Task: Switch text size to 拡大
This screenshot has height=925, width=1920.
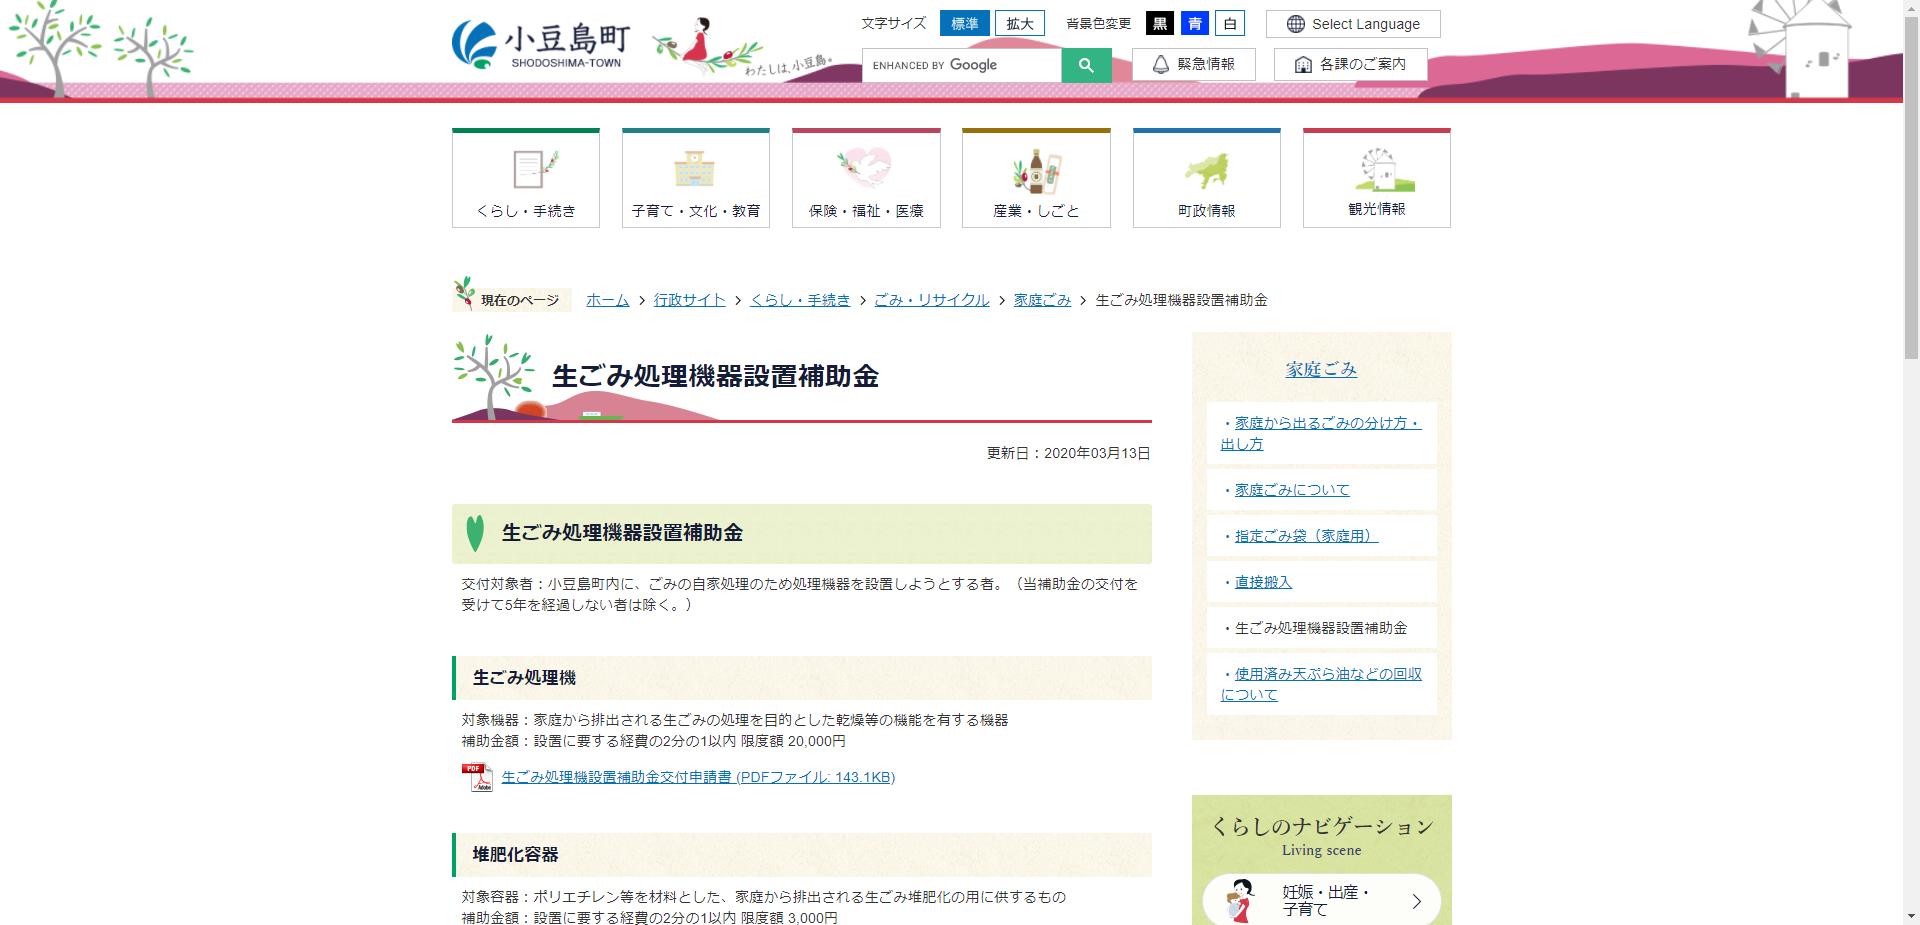Action: point(1019,23)
